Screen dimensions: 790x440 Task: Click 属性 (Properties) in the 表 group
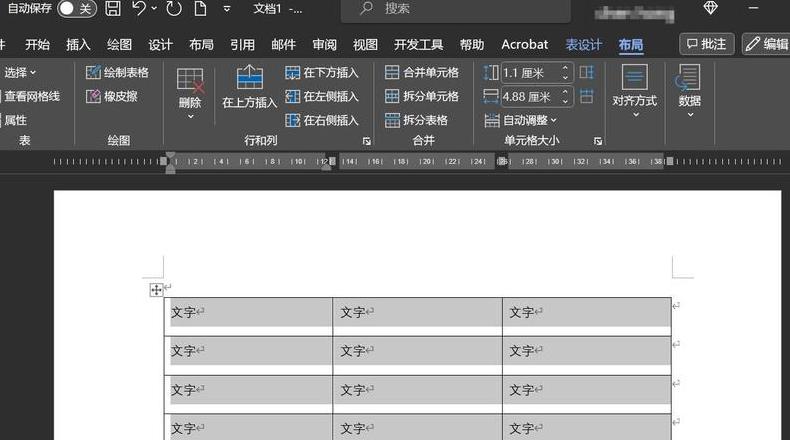point(15,120)
